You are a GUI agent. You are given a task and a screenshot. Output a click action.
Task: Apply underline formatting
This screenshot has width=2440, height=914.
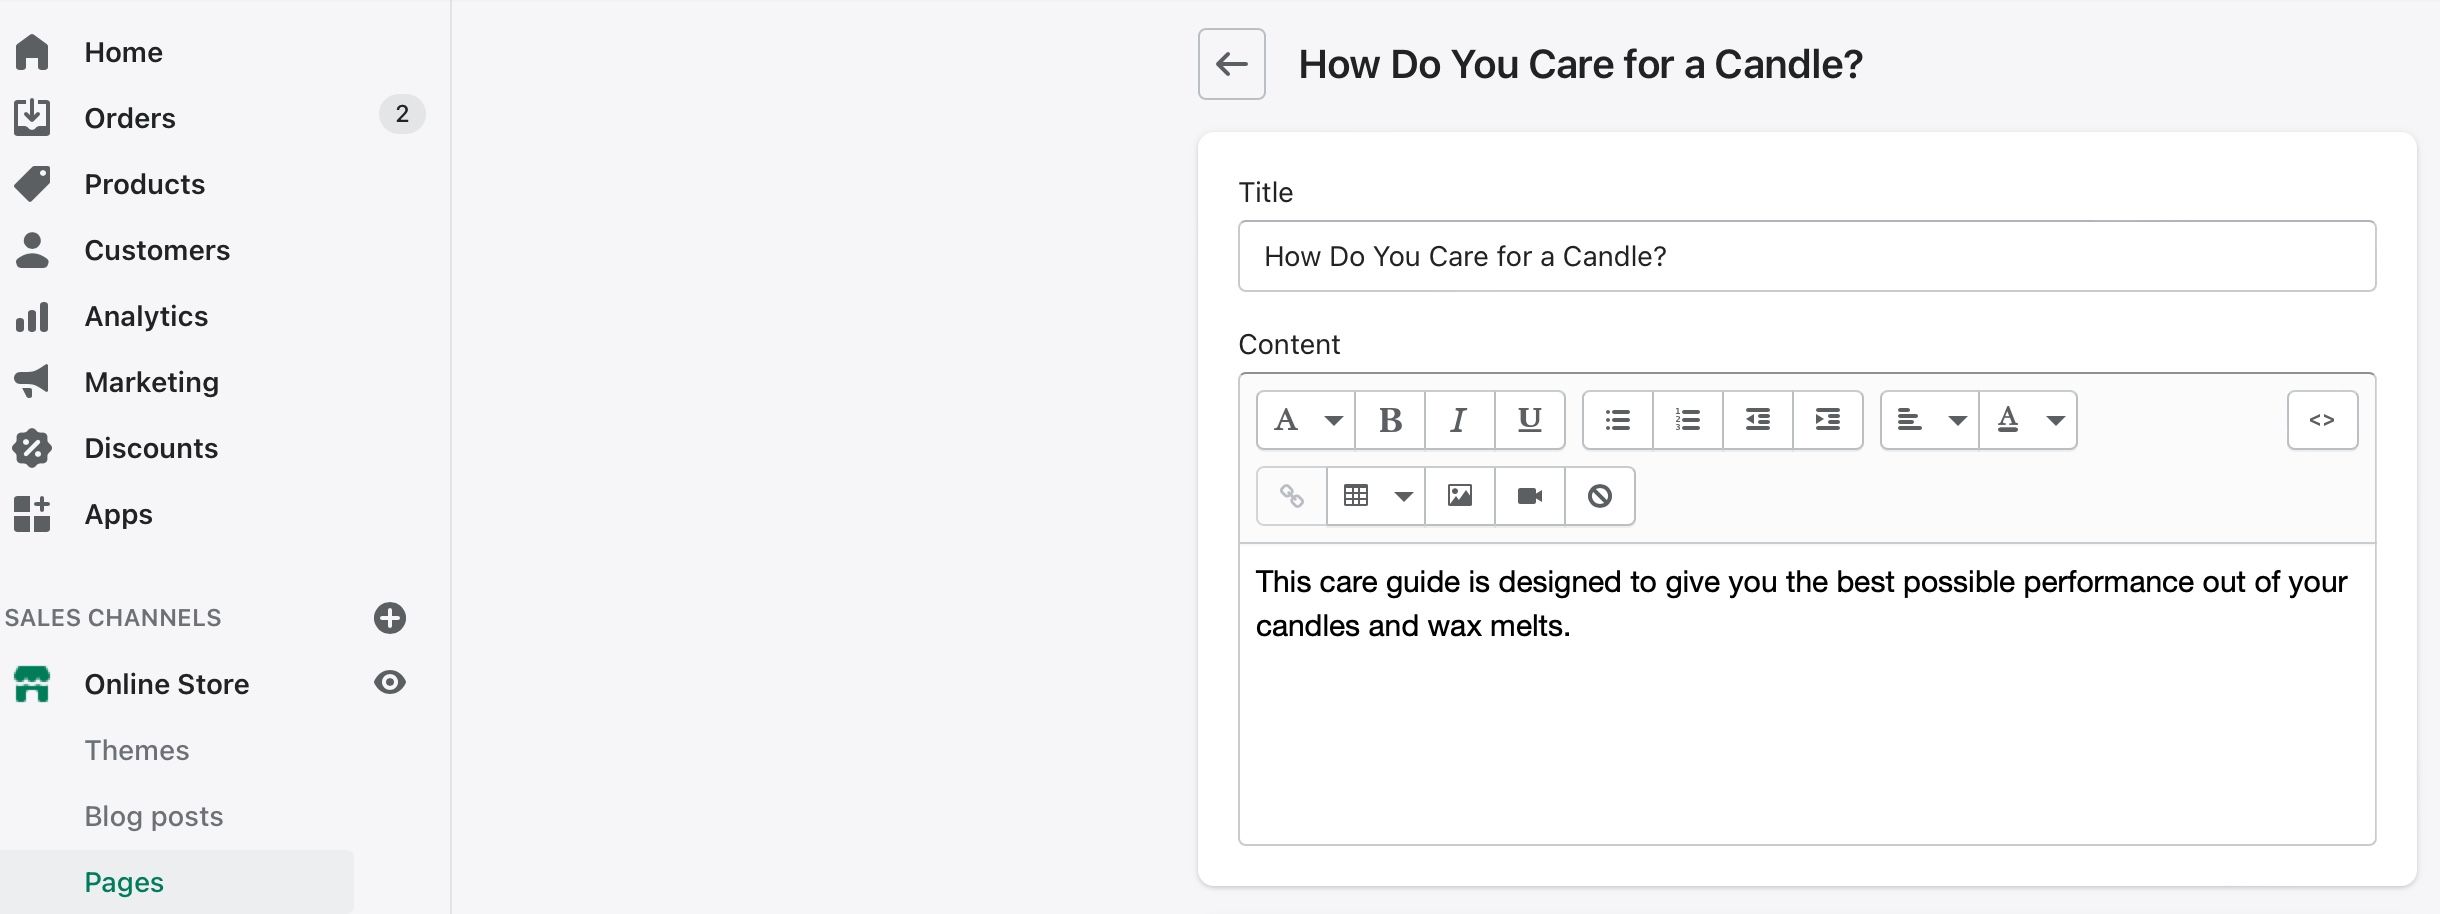pos(1529,420)
